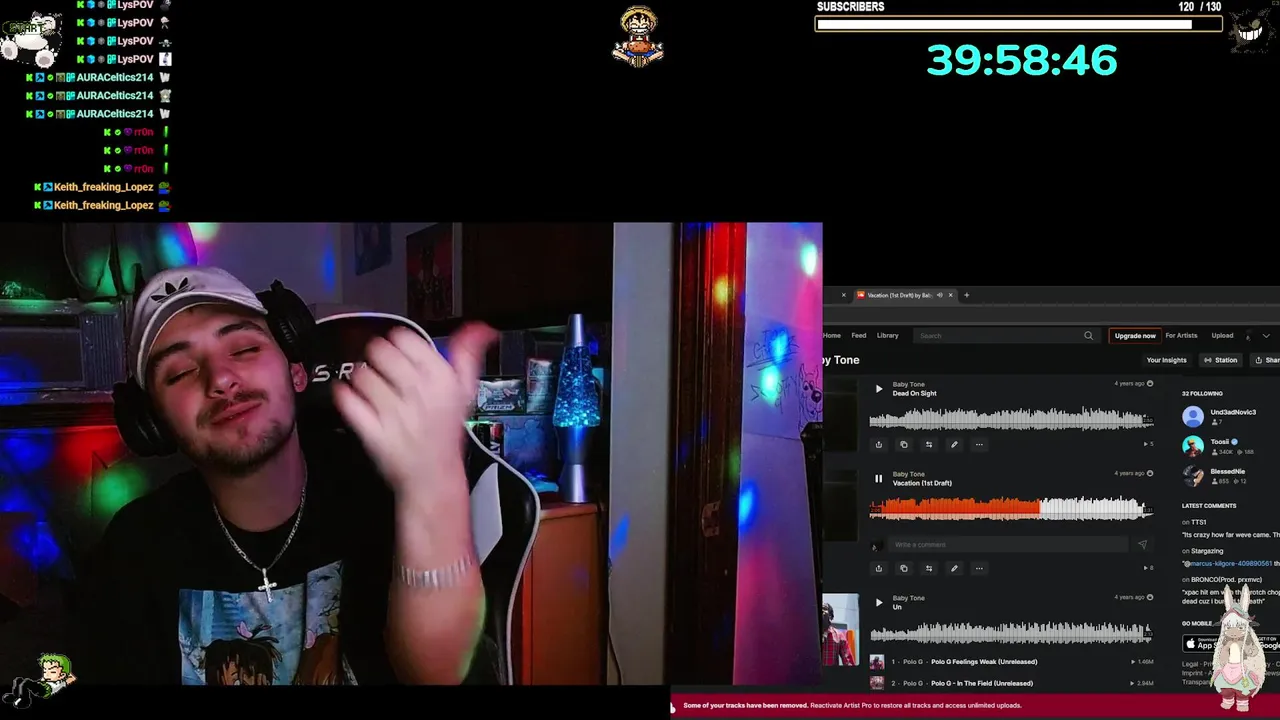Viewport: 1280px width, 720px height.
Task: Open the Feed page
Action: (x=858, y=335)
